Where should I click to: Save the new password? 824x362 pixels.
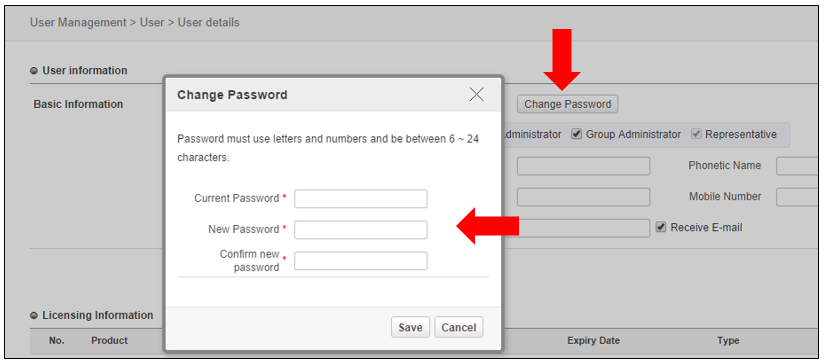coord(410,327)
